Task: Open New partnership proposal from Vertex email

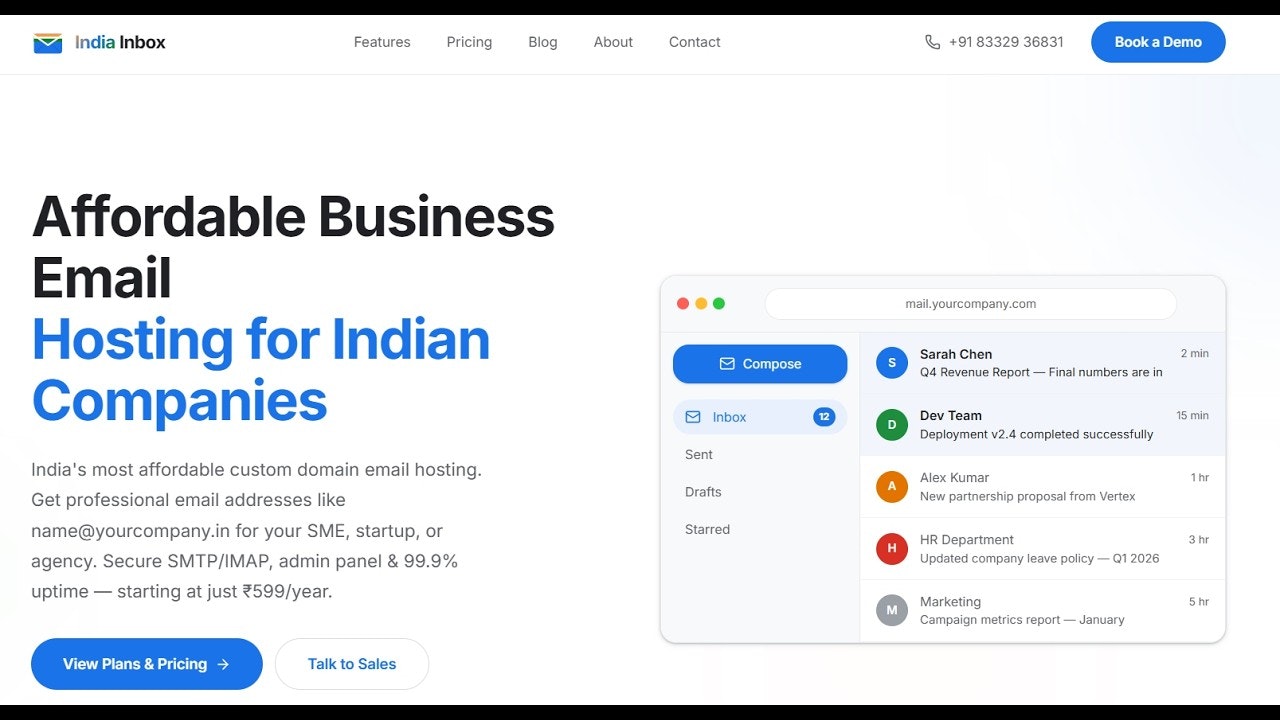Action: [x=1027, y=496]
